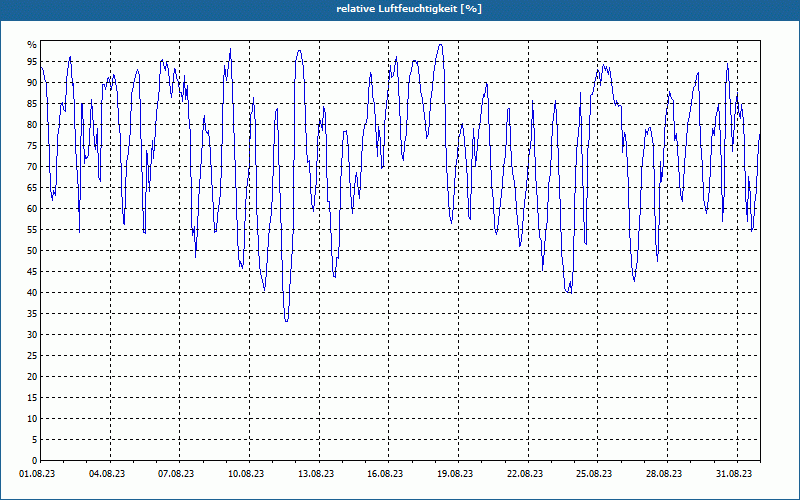Click the date label 28.08.23
800x500 pixels.
(x=664, y=474)
